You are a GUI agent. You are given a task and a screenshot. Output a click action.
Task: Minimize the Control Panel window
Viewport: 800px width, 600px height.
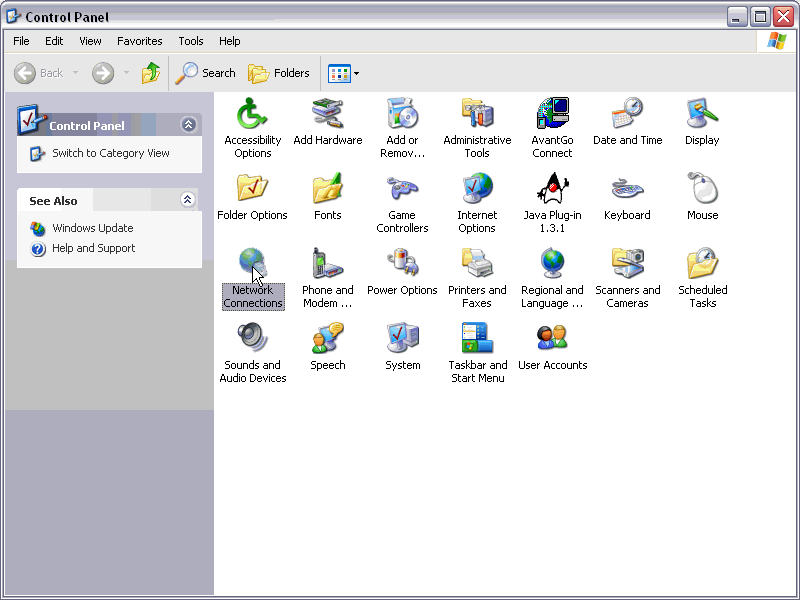(736, 17)
